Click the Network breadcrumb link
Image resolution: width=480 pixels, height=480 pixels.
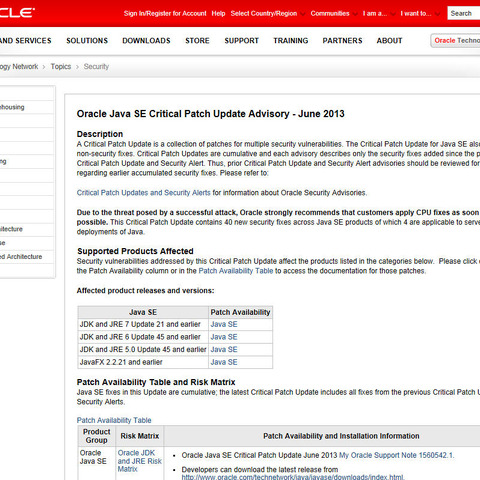tap(19, 67)
